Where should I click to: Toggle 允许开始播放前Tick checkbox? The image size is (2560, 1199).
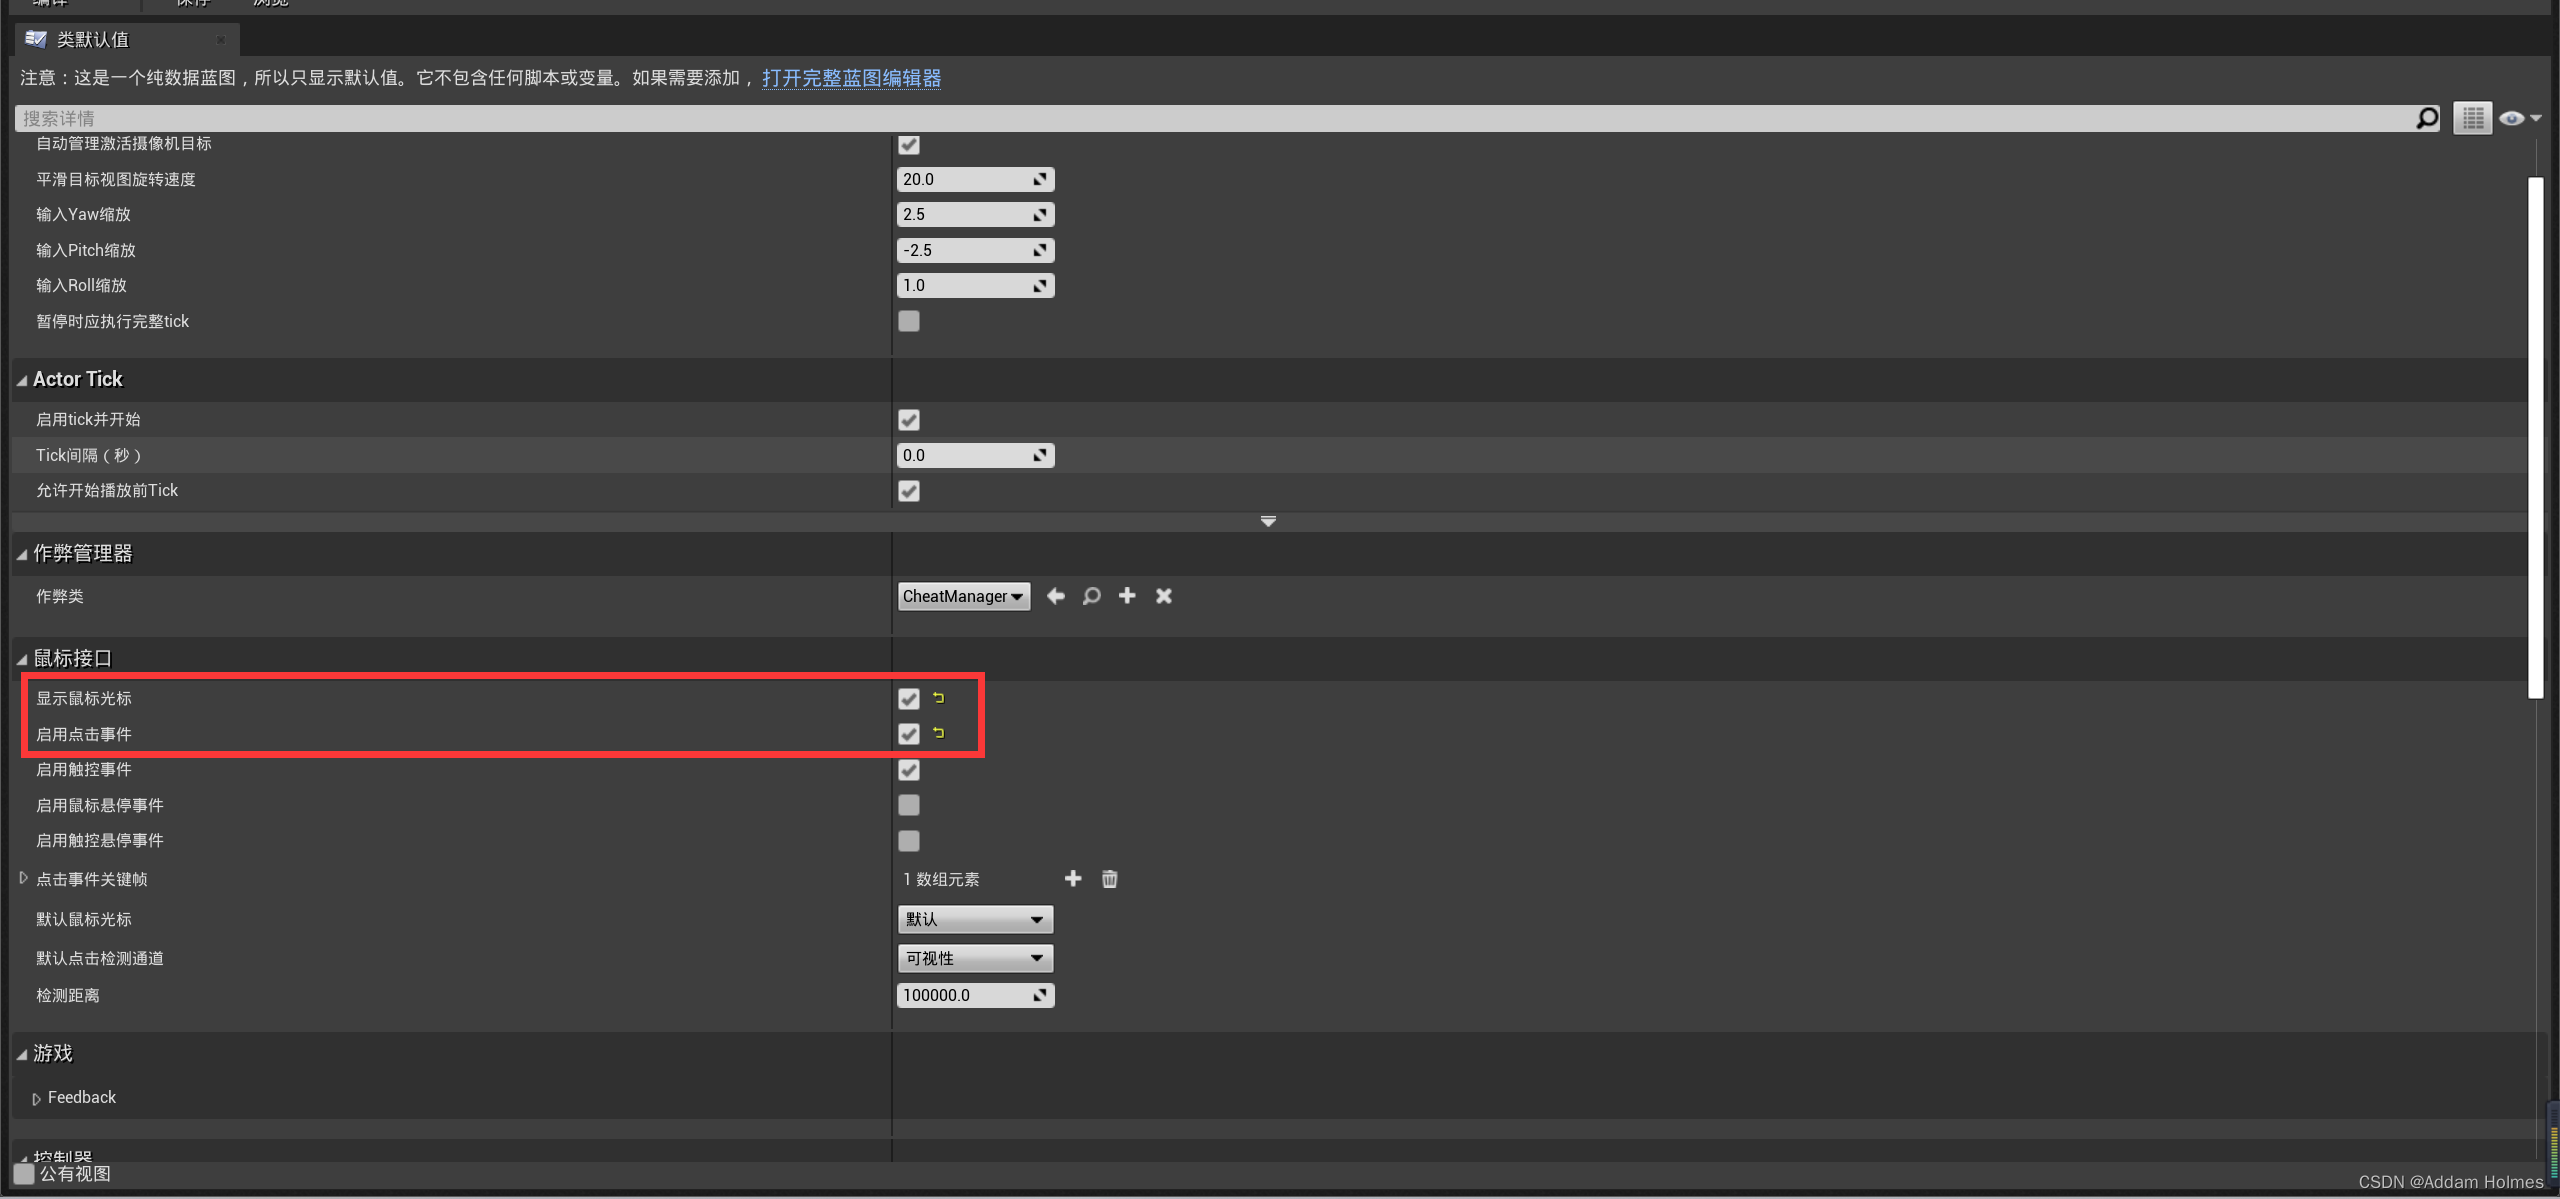click(x=909, y=491)
